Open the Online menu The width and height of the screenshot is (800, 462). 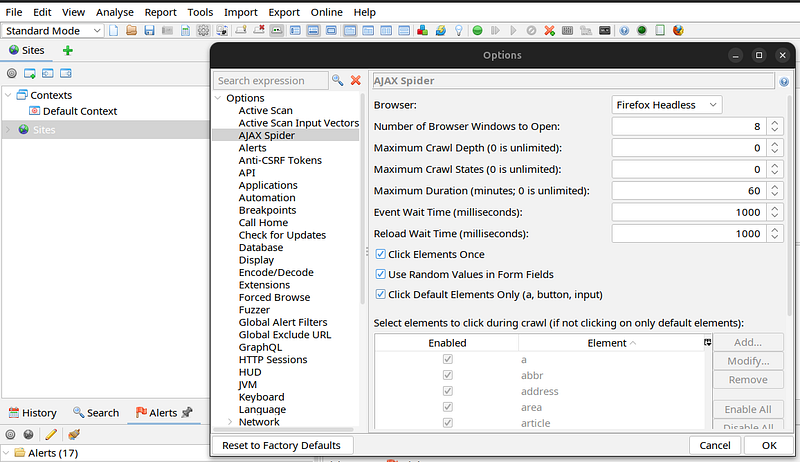pos(327,12)
